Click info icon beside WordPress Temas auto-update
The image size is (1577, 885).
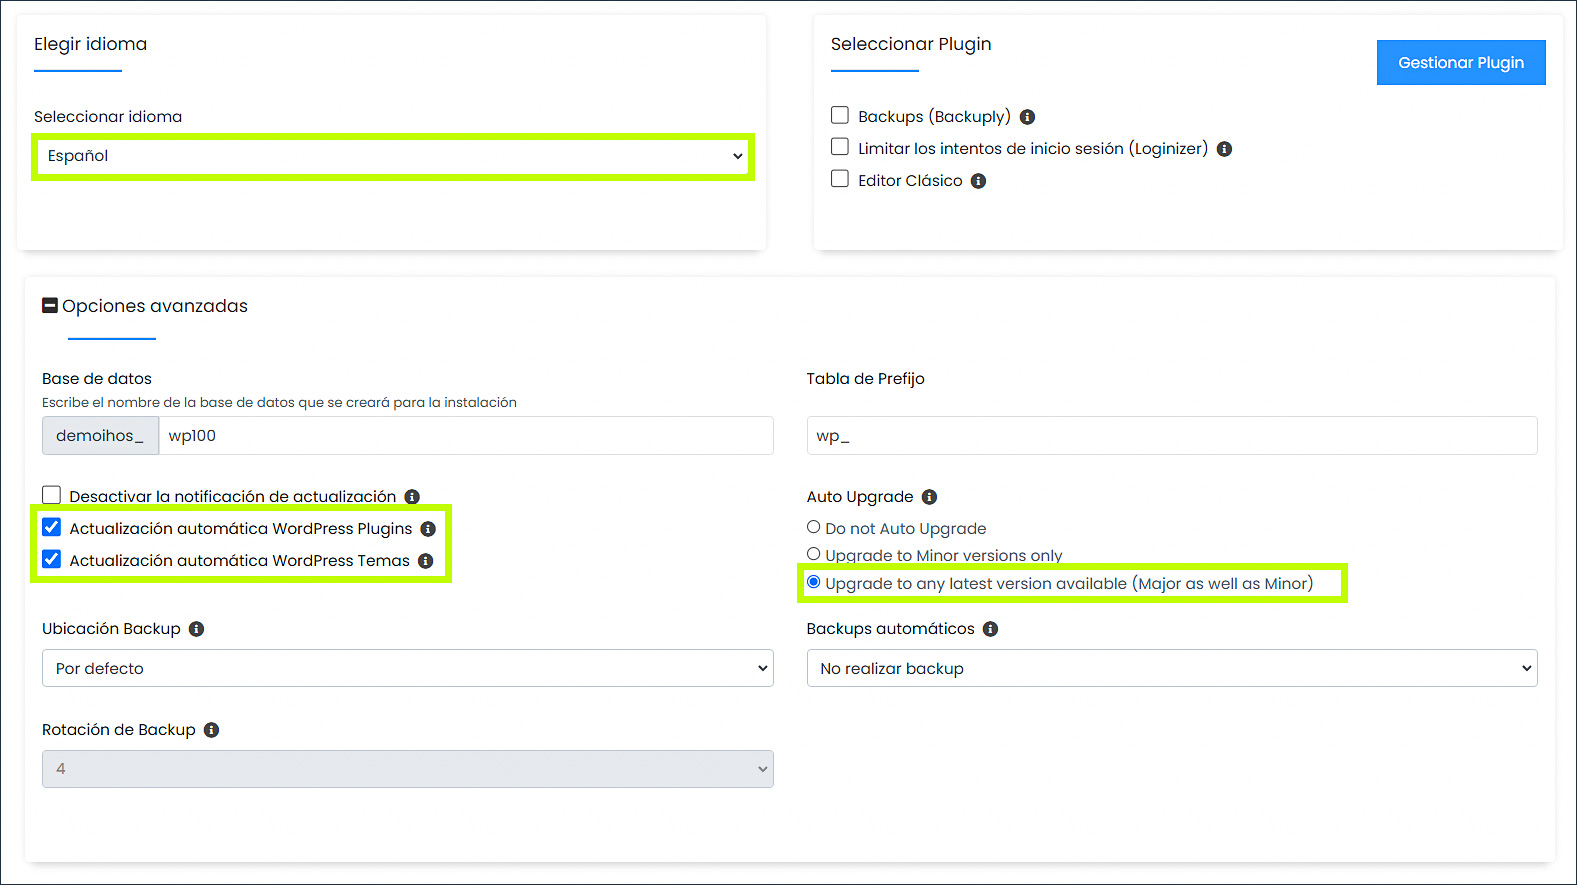click(x=425, y=561)
